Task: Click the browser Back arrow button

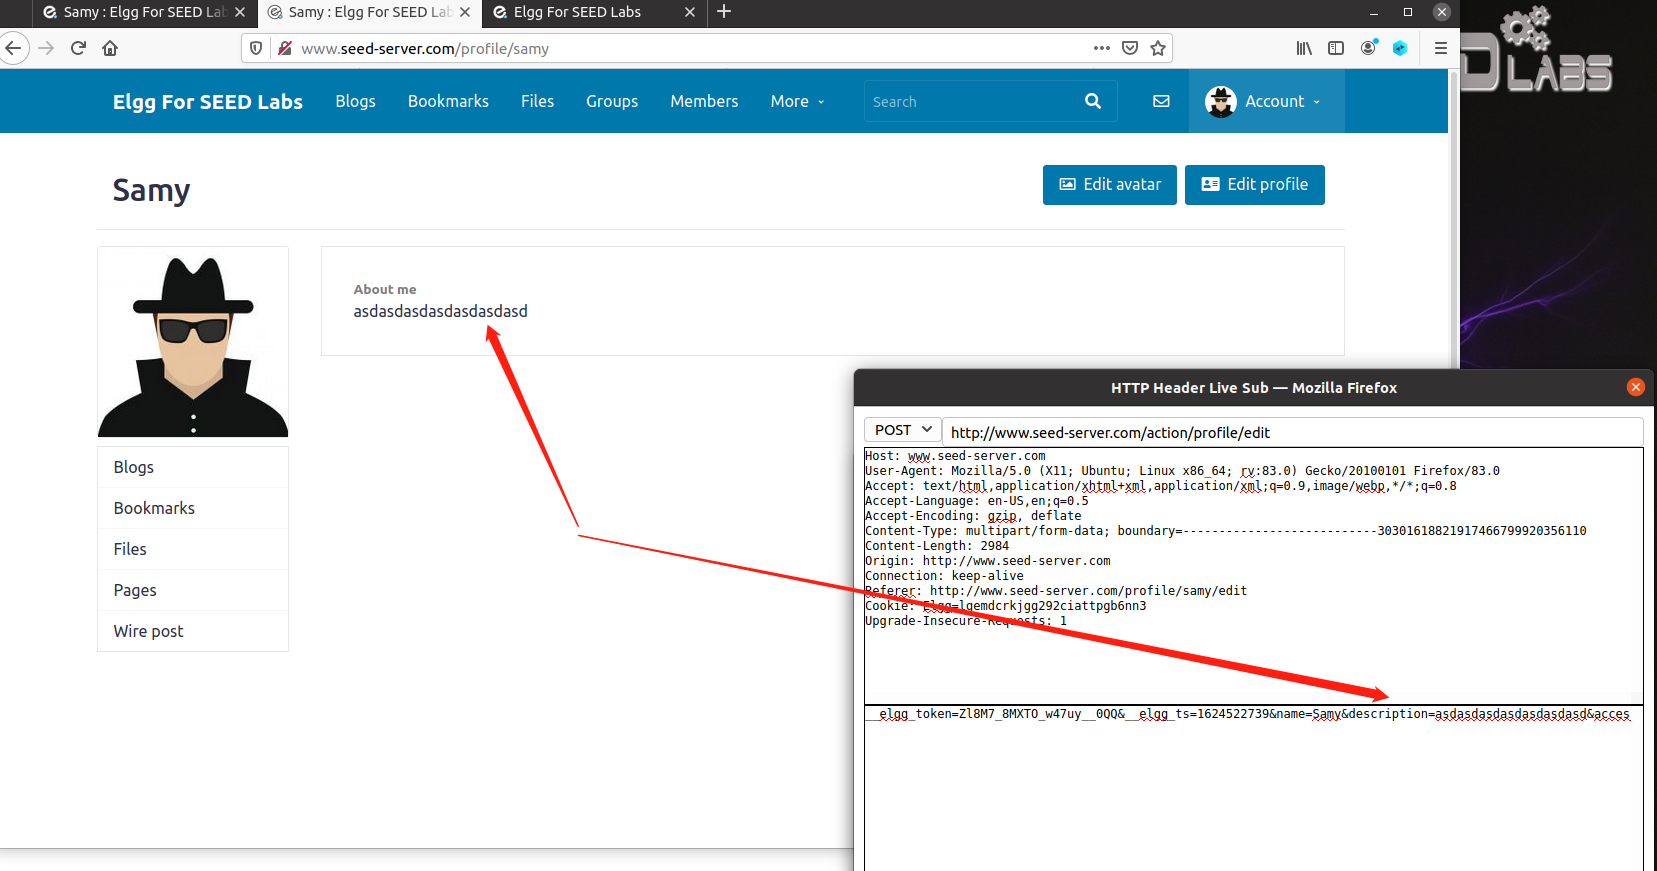Action: (x=13, y=48)
